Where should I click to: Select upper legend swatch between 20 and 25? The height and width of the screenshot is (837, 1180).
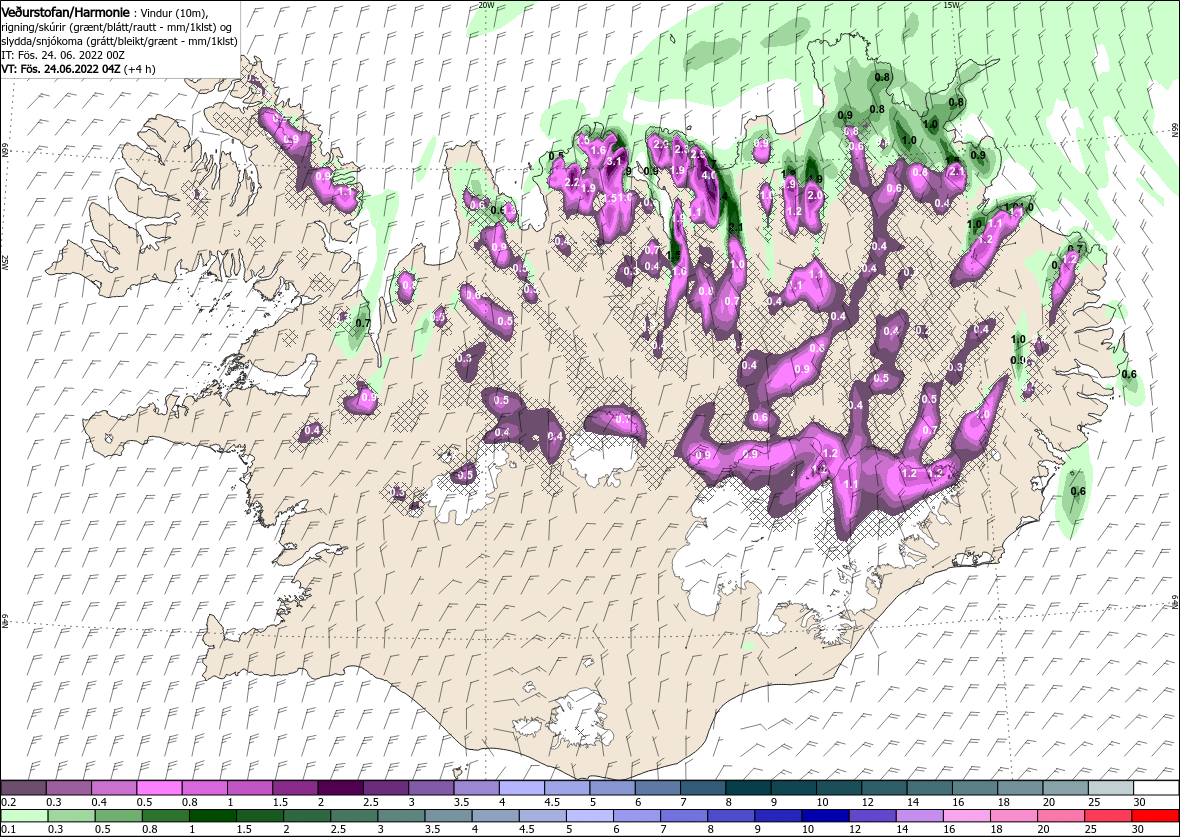[x=1066, y=788]
